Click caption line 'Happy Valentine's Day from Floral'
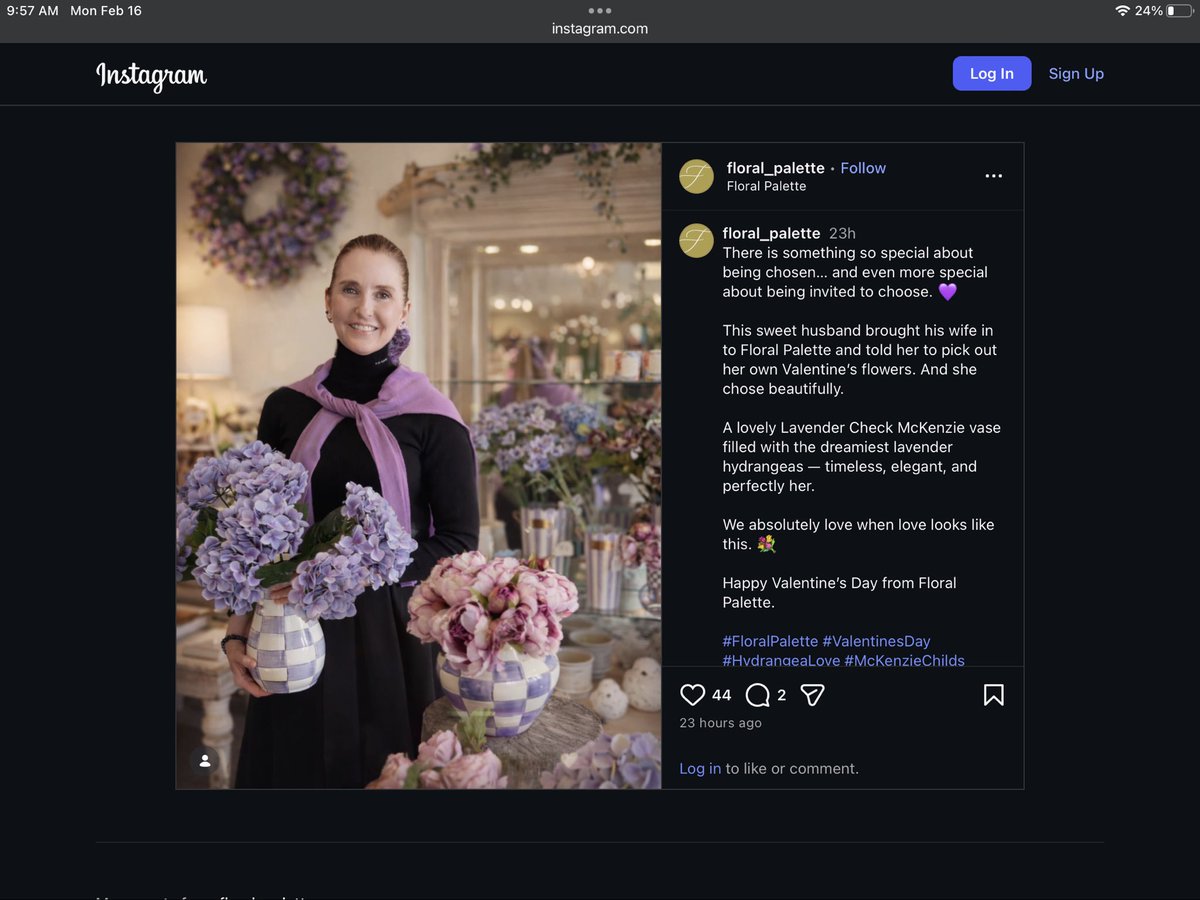The height and width of the screenshot is (900, 1200). 840,583
